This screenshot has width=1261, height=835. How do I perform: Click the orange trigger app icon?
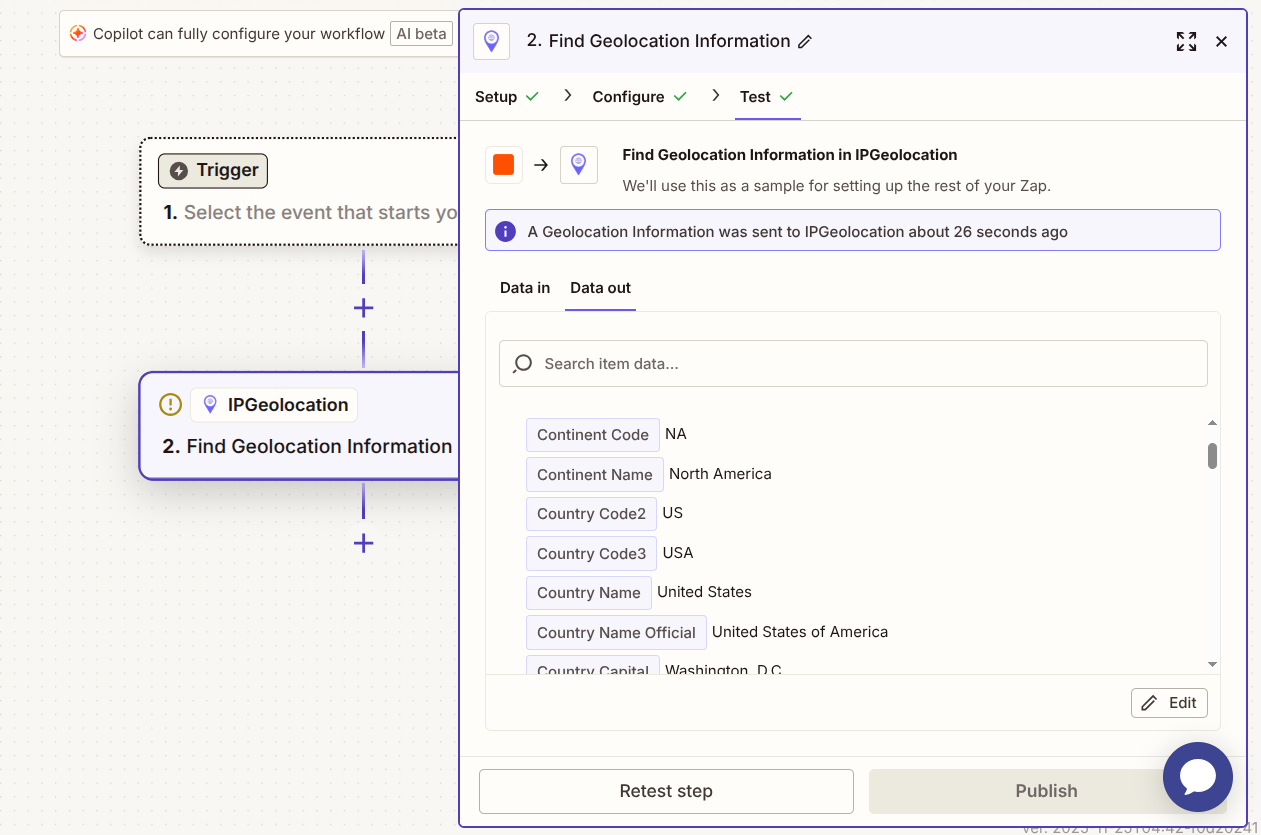(x=504, y=165)
